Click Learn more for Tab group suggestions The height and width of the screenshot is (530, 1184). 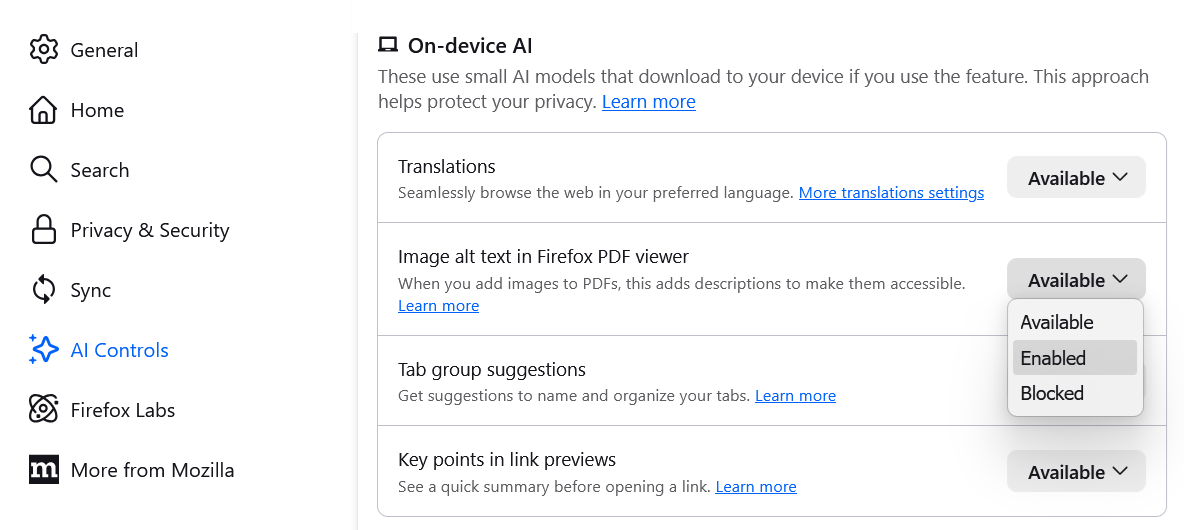(795, 396)
